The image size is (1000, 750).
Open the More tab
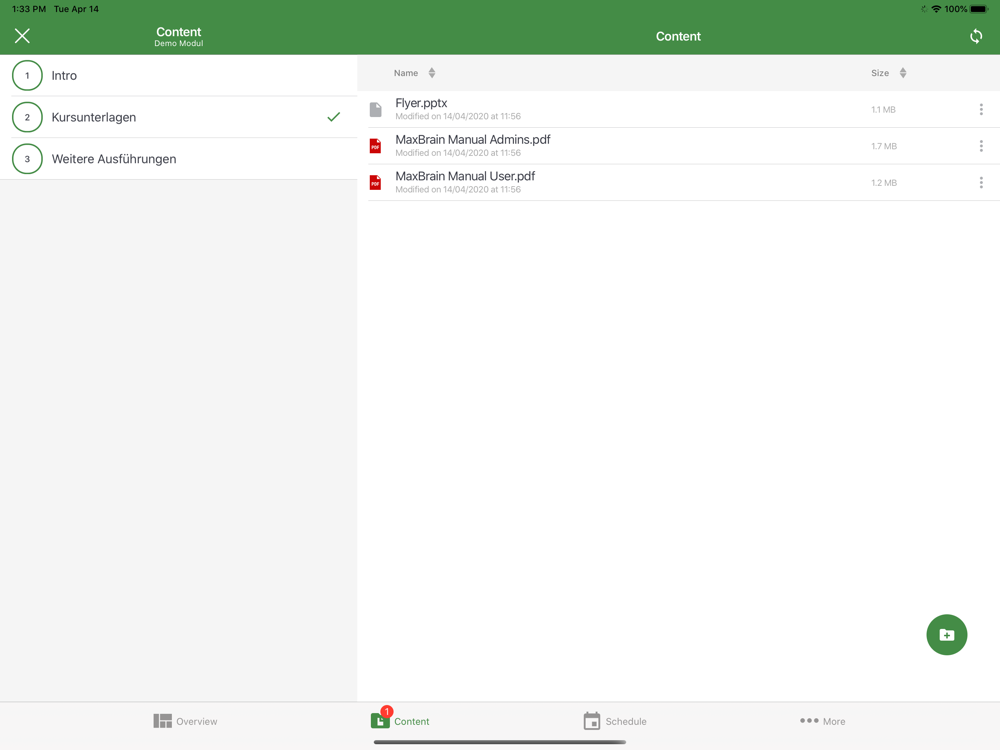[822, 721]
